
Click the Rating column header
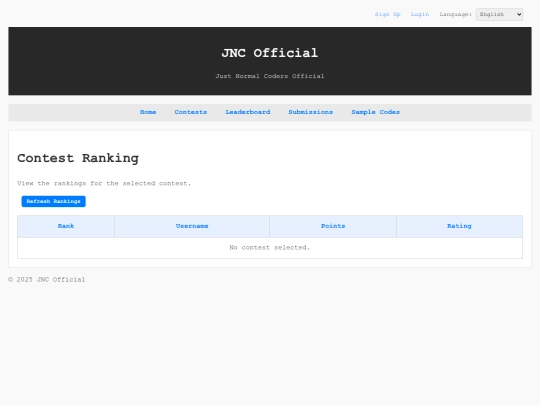[x=459, y=226]
